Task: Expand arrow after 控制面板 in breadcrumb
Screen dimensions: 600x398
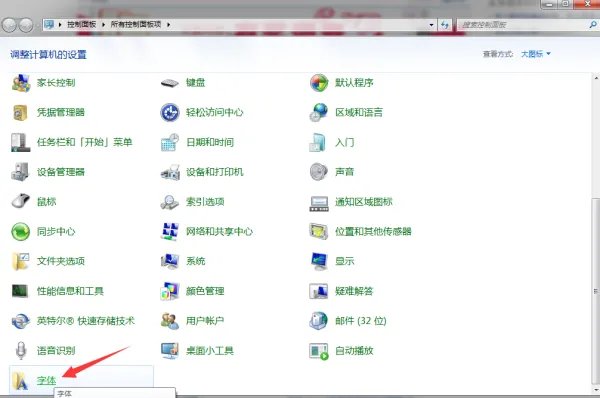Action: click(103, 24)
